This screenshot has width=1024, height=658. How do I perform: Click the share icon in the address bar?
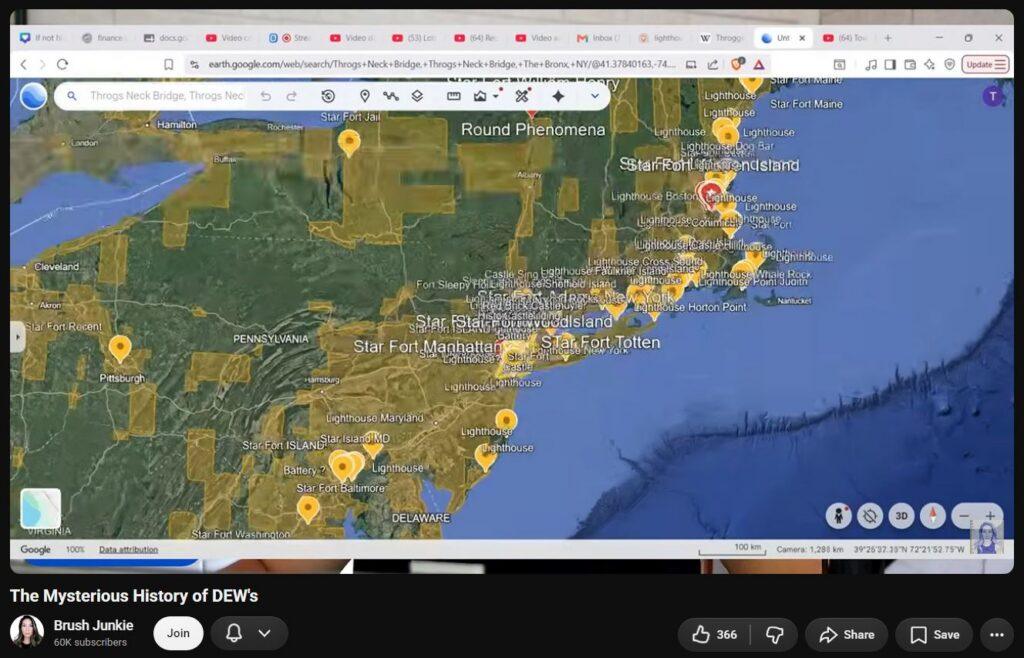712,65
